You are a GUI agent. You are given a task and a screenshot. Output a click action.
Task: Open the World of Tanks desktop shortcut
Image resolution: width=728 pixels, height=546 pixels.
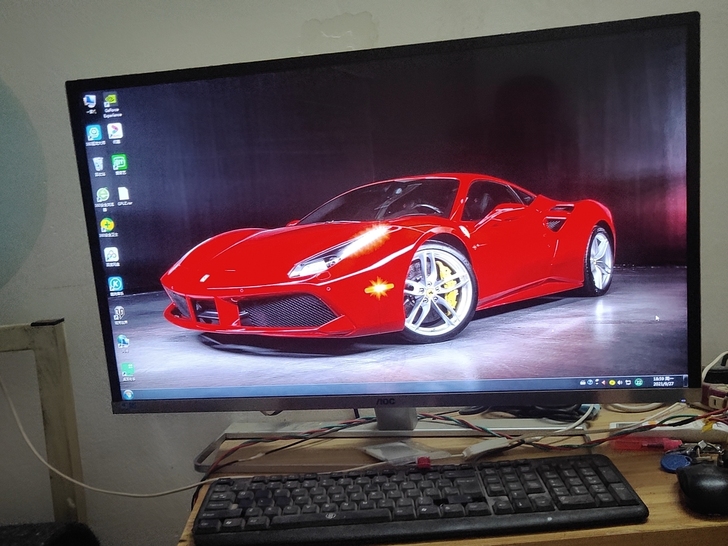click(119, 313)
